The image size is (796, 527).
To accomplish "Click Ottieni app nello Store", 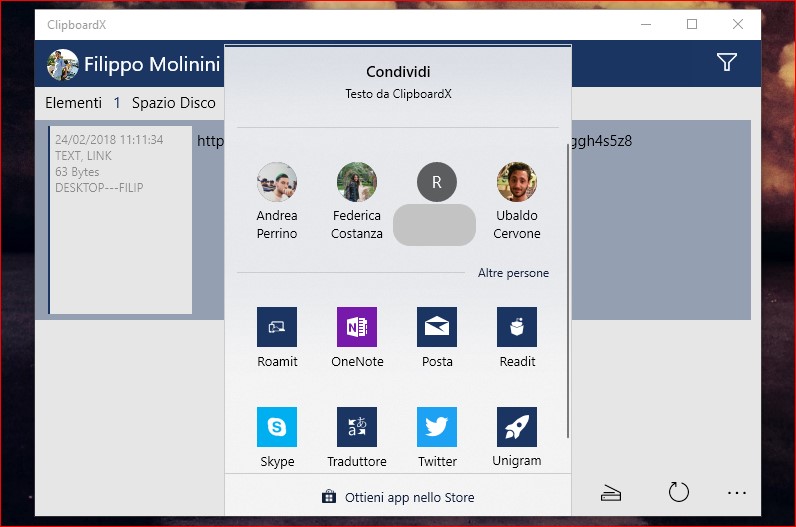I will [398, 497].
